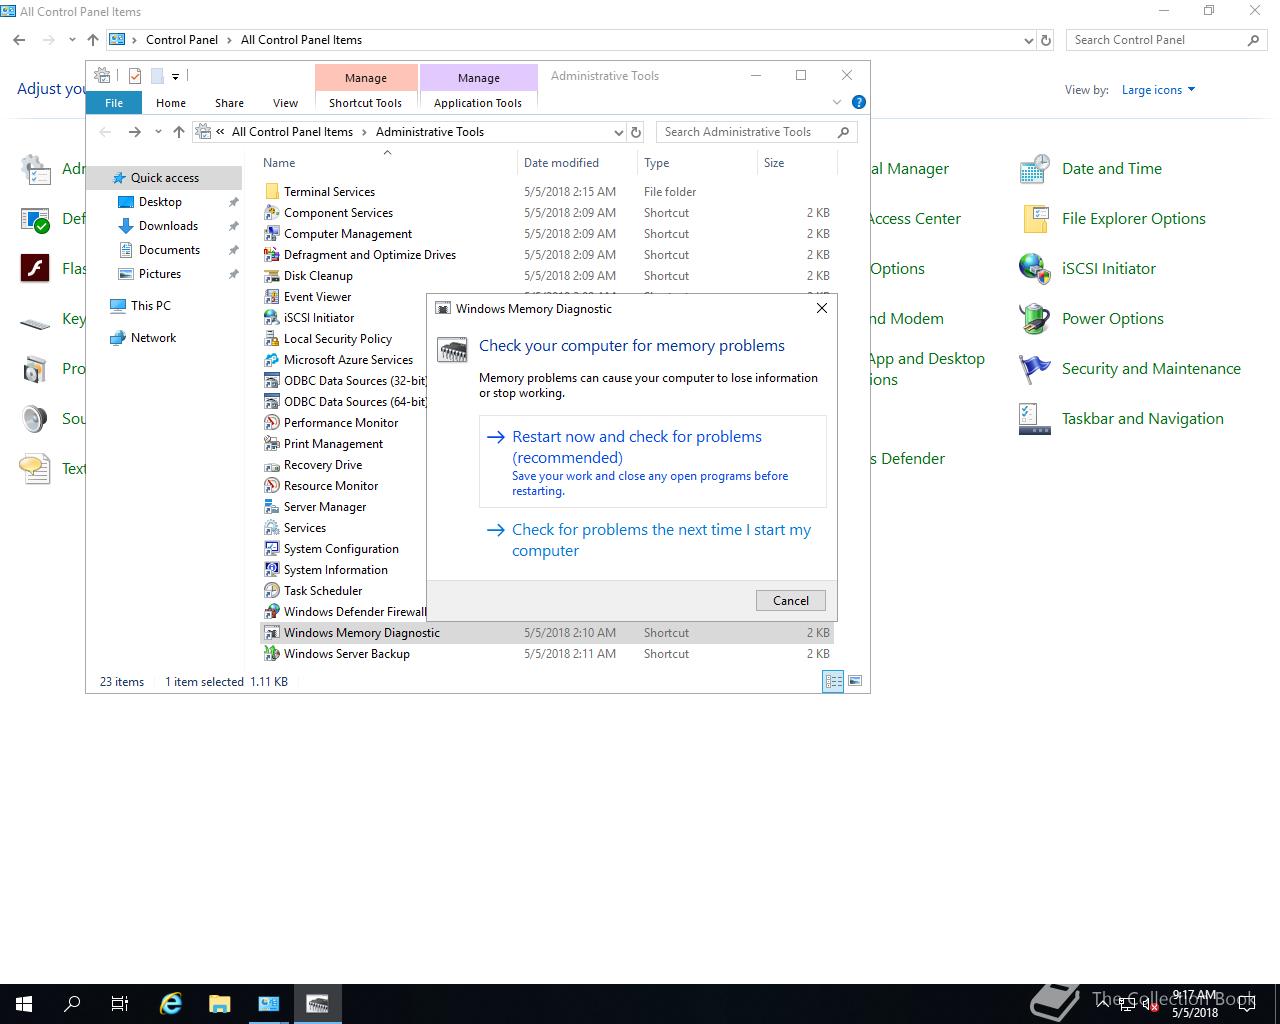
Task: Select the iSCSI Initiator icon in Administrative Tools
Action: point(271,318)
